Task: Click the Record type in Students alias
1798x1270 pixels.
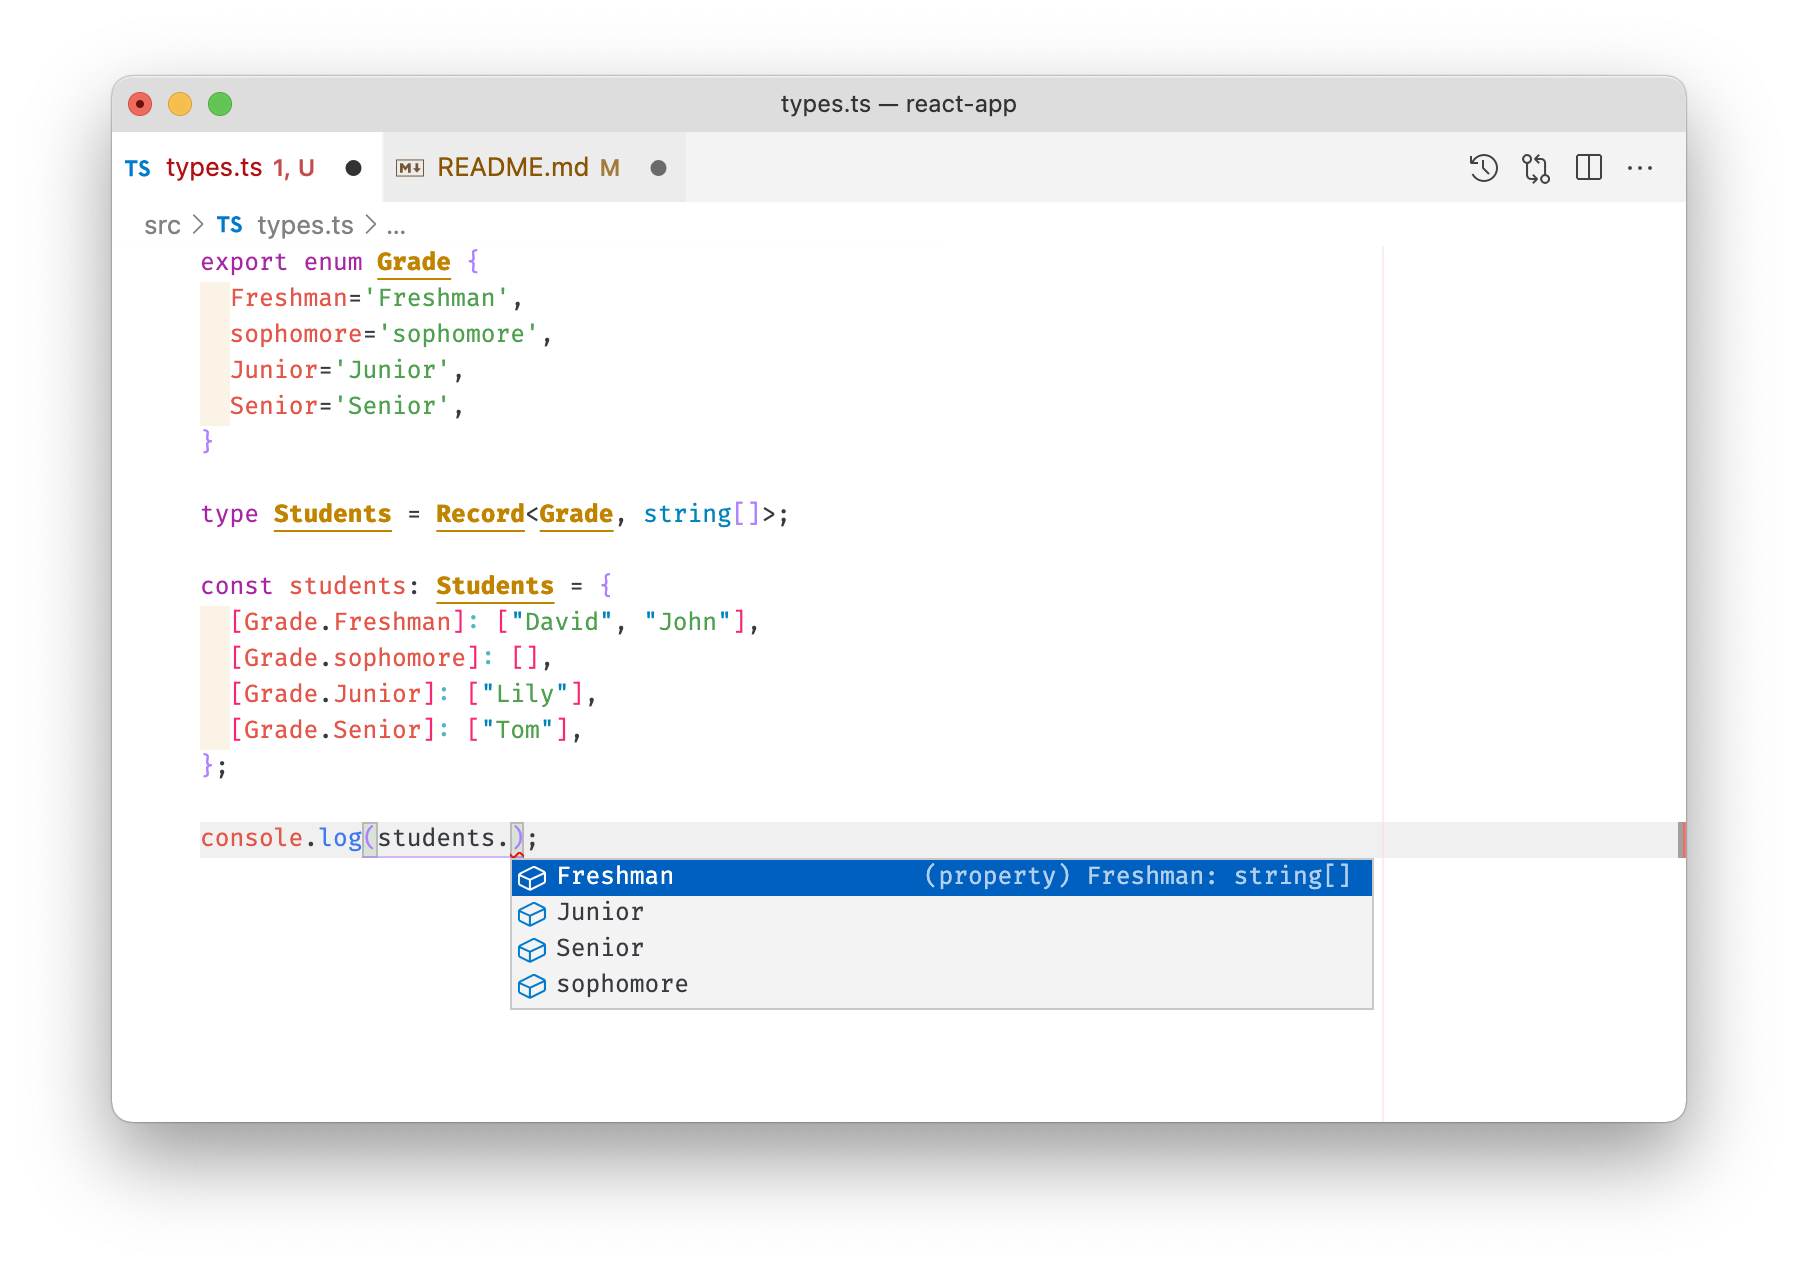Action: tap(480, 514)
